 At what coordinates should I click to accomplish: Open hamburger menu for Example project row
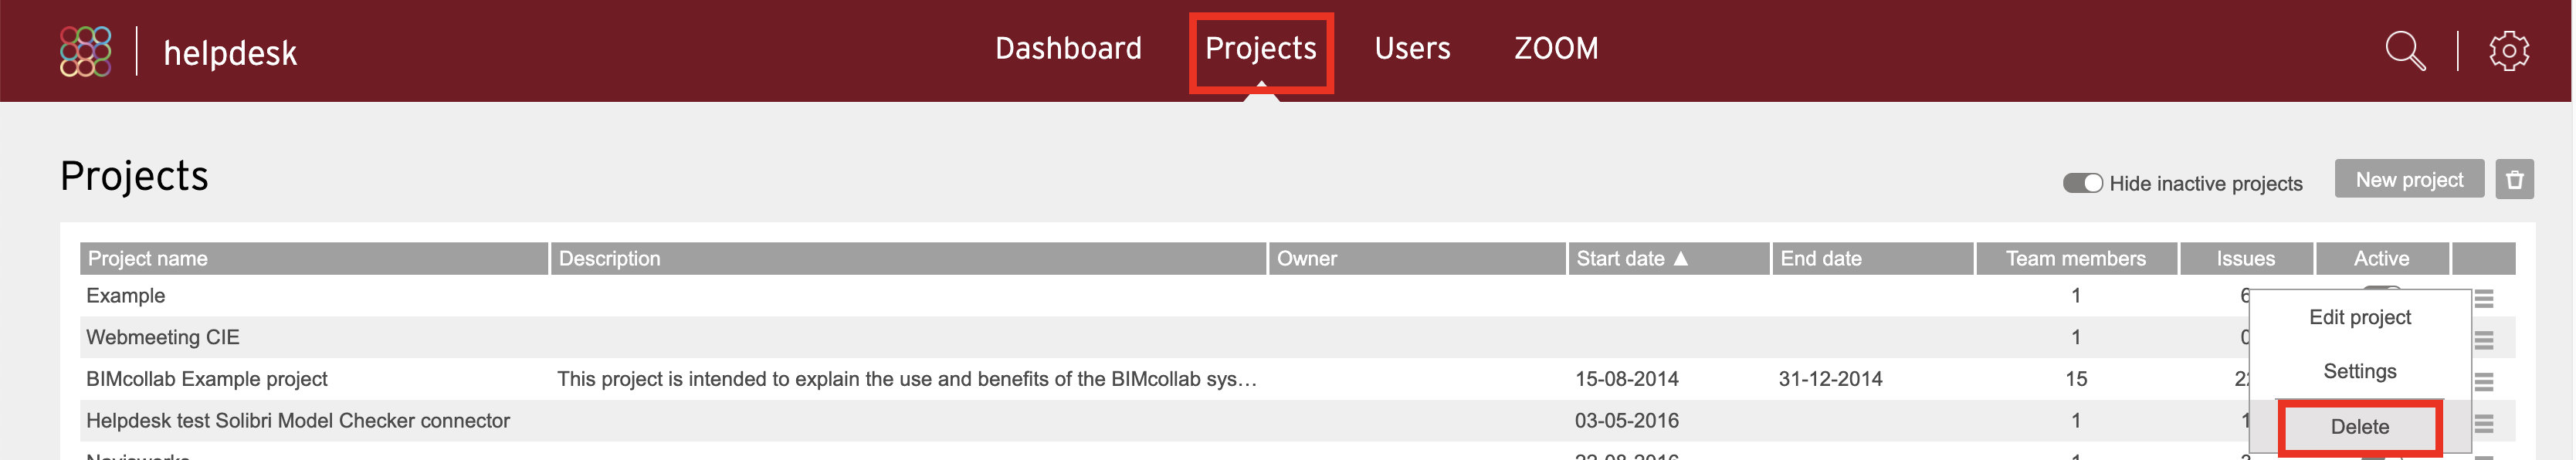click(x=2483, y=298)
